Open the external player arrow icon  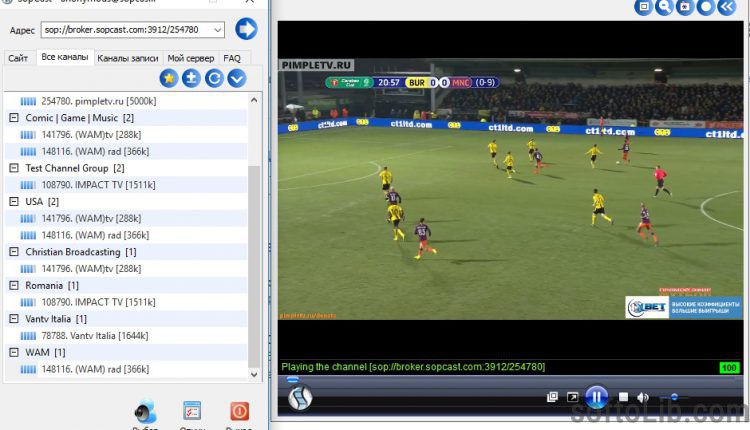pos(573,397)
